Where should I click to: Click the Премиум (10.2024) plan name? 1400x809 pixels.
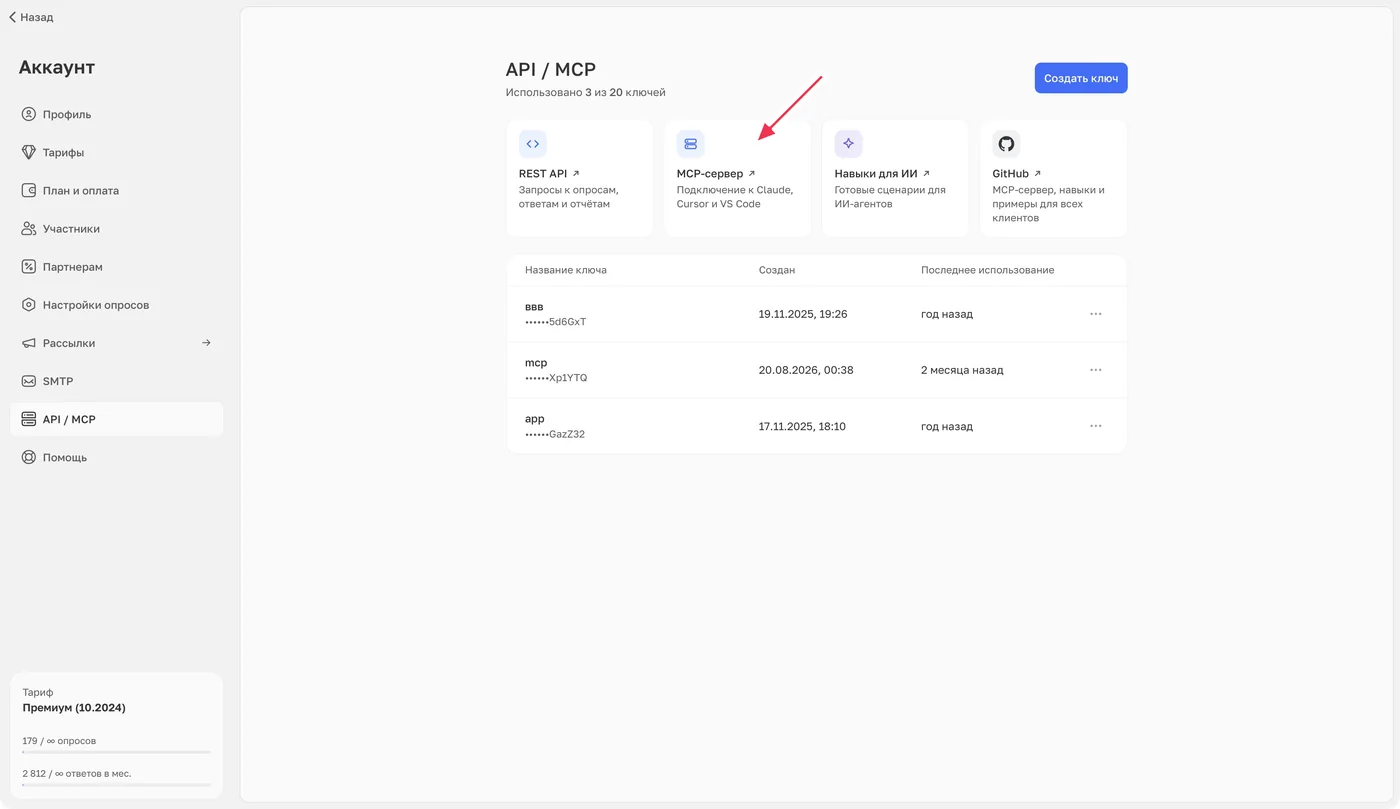(74, 708)
